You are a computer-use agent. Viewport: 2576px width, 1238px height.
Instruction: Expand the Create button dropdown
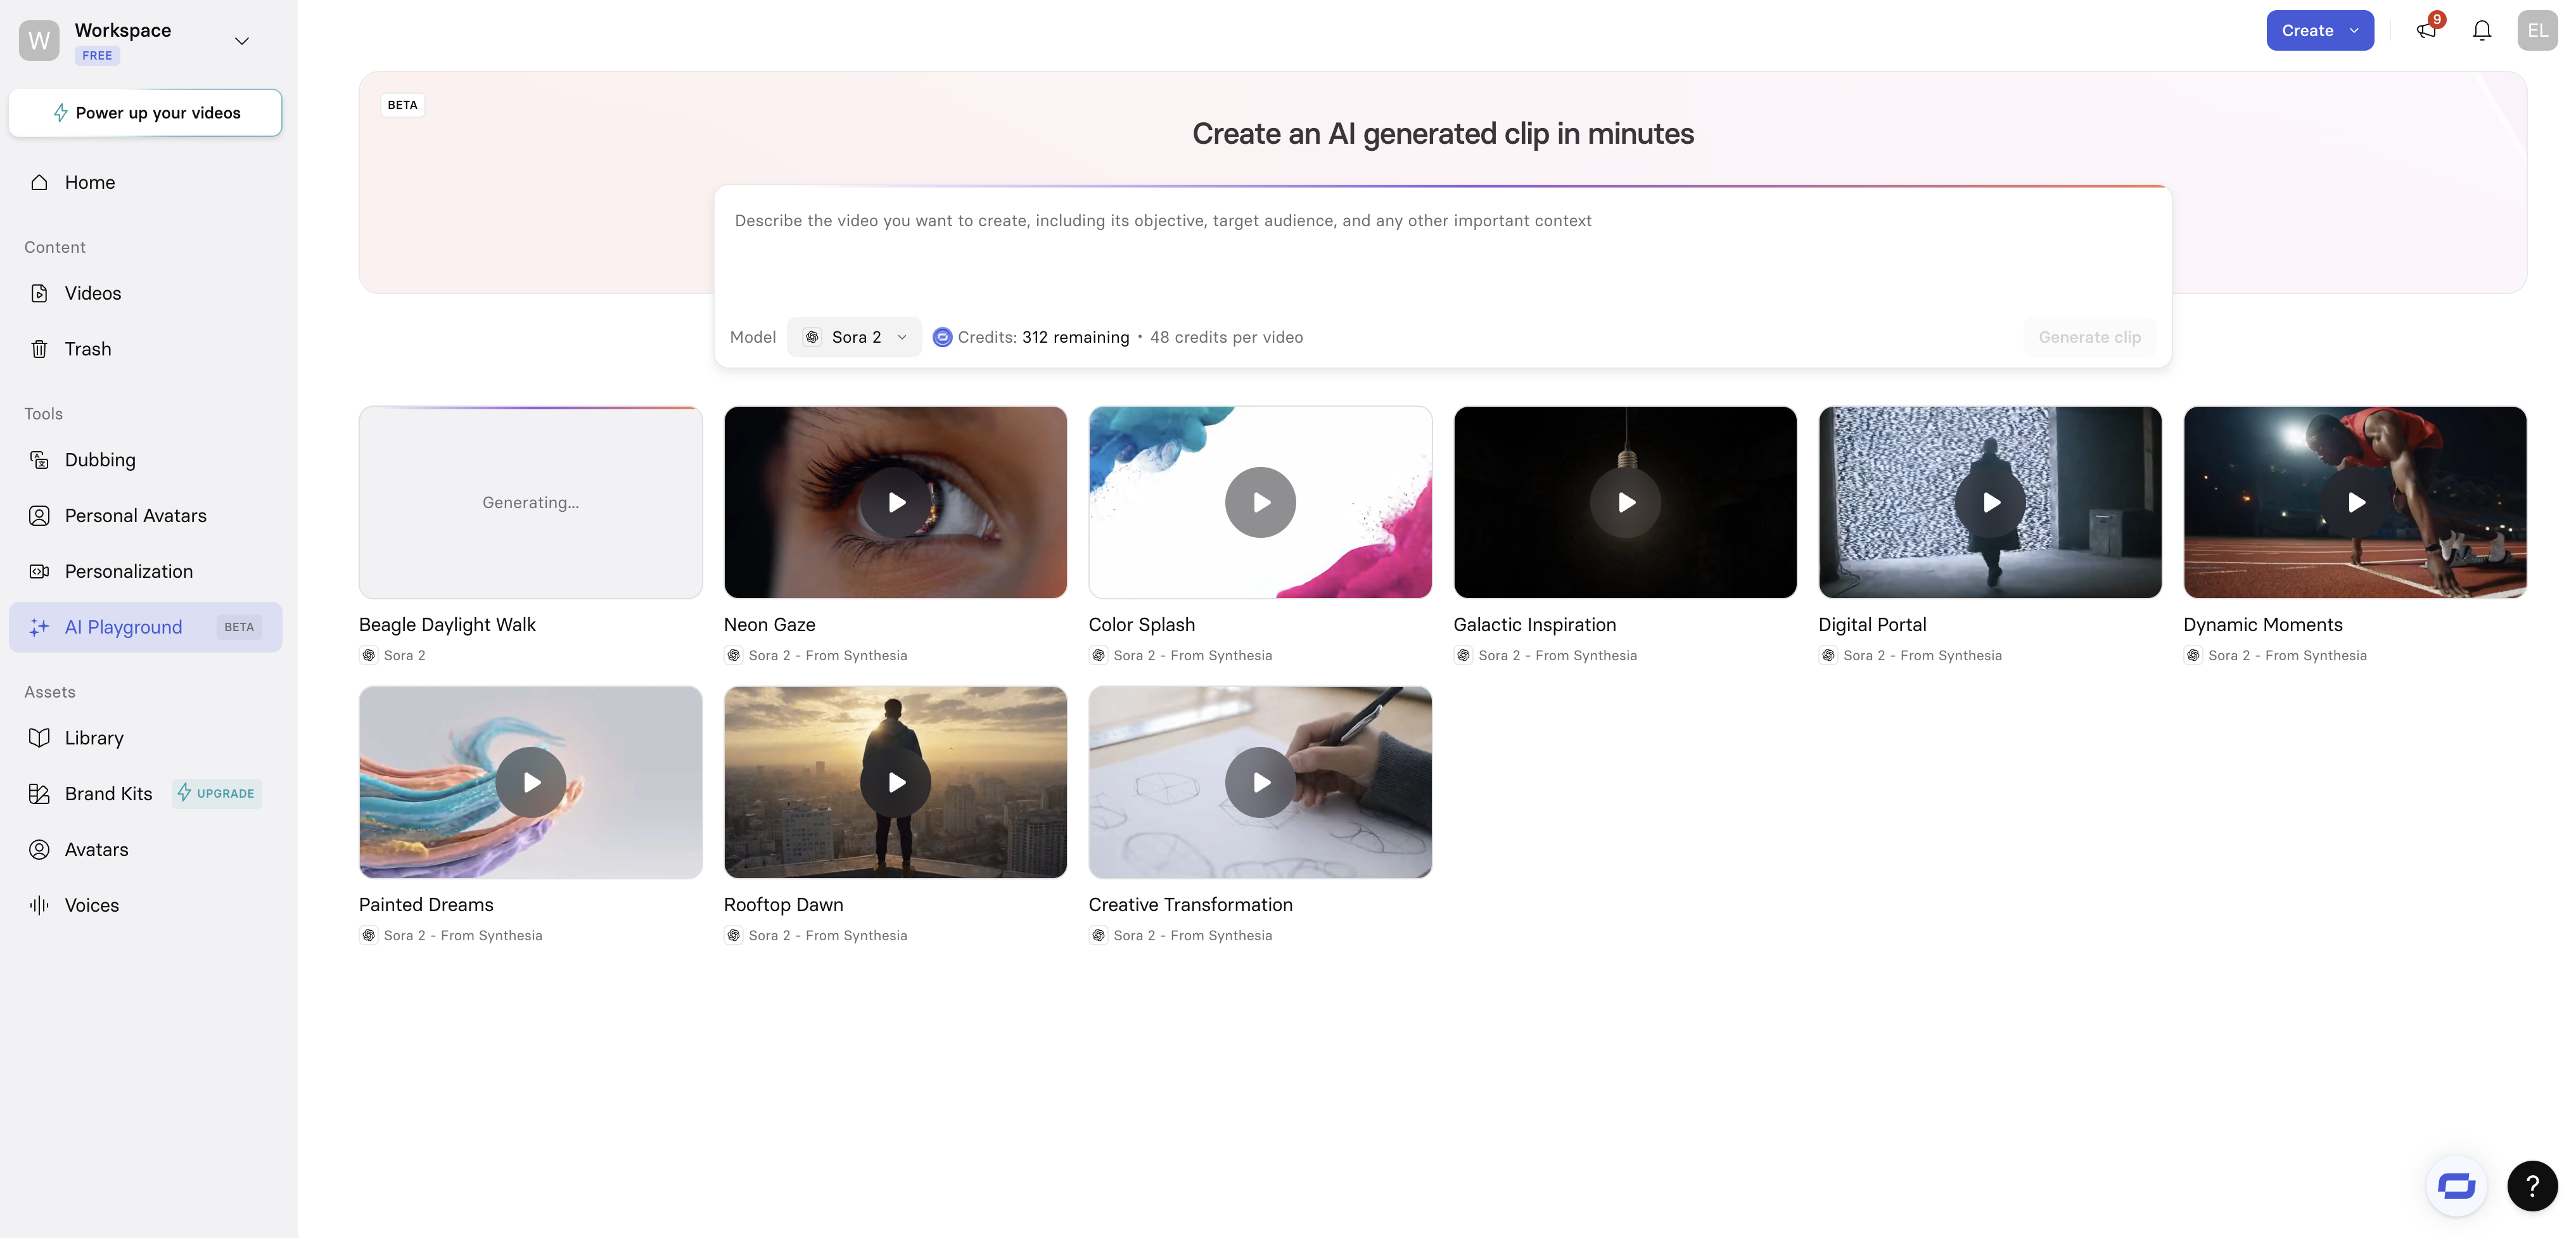tap(2354, 31)
